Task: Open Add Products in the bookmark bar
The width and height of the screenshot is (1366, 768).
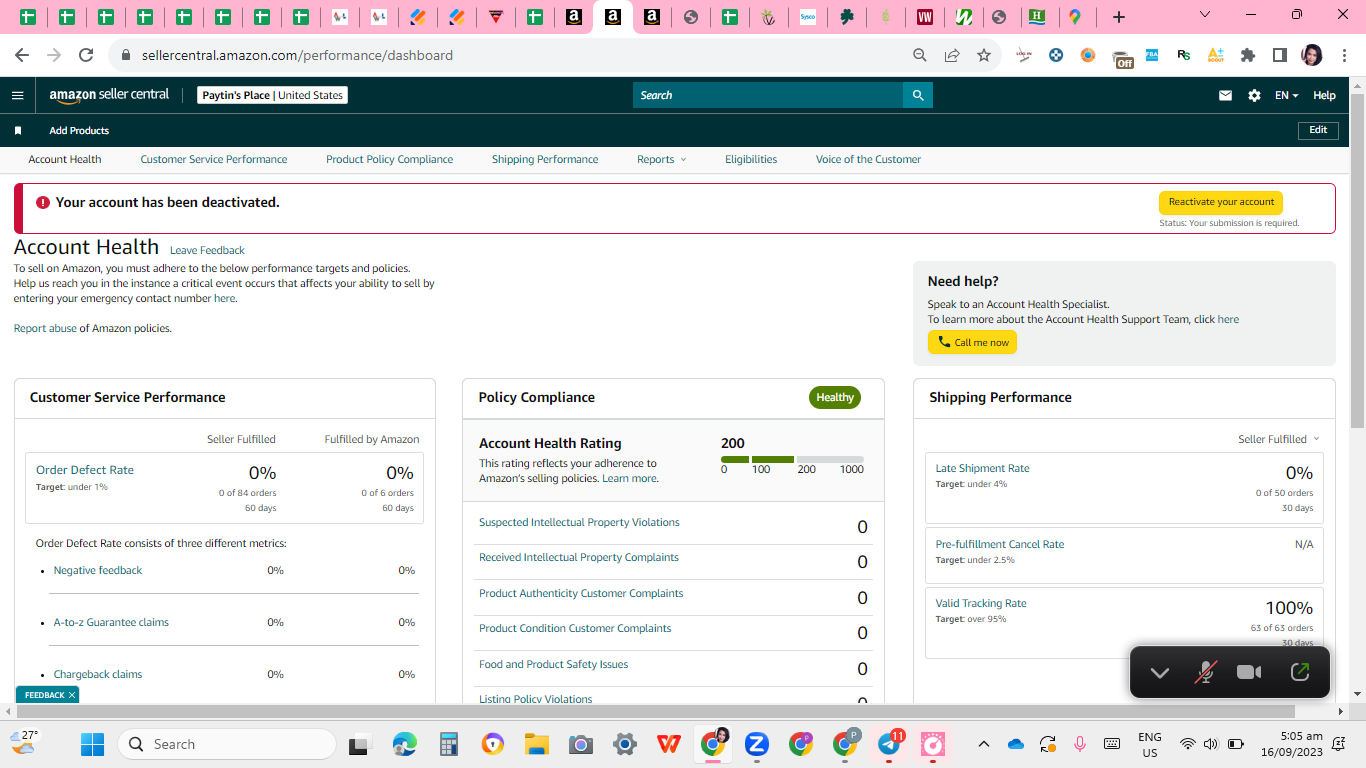Action: point(79,131)
